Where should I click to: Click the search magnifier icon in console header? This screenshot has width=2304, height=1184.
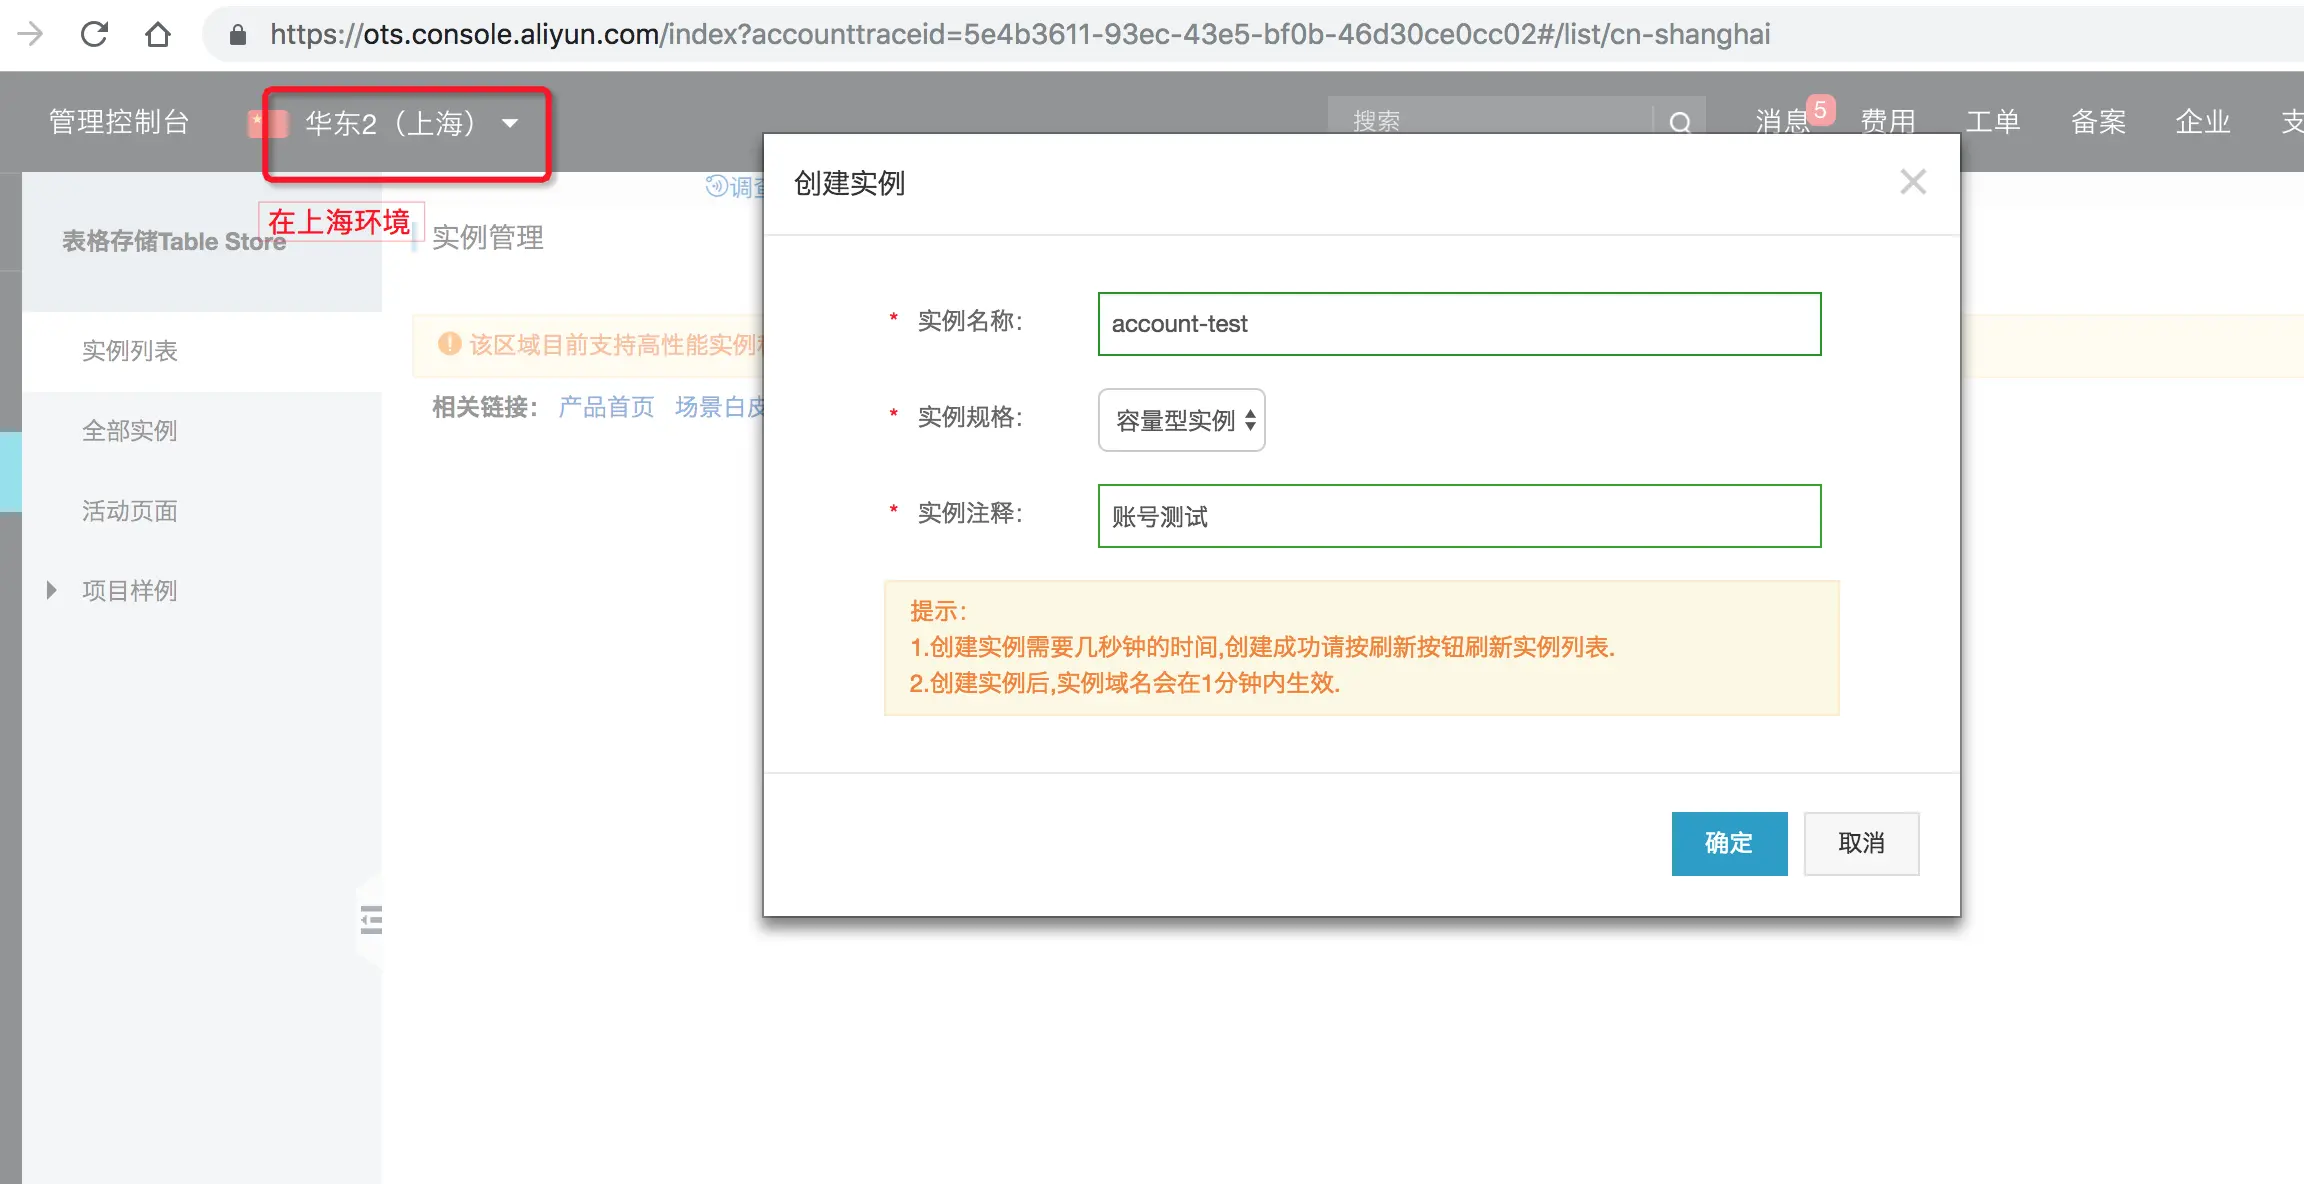point(1680,122)
